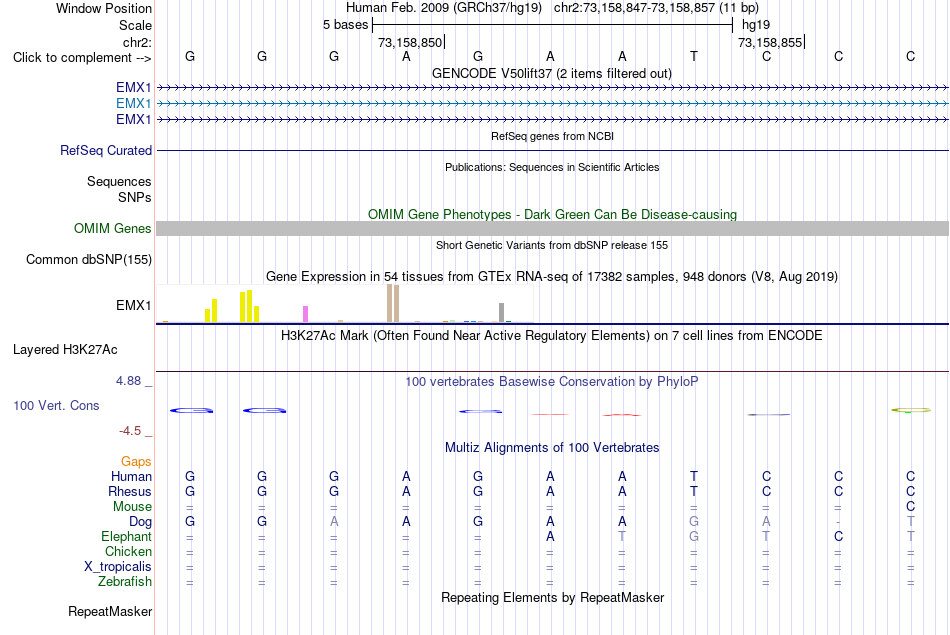Click the '100 Vert. Cons' label
This screenshot has width=950, height=635.
click(56, 405)
